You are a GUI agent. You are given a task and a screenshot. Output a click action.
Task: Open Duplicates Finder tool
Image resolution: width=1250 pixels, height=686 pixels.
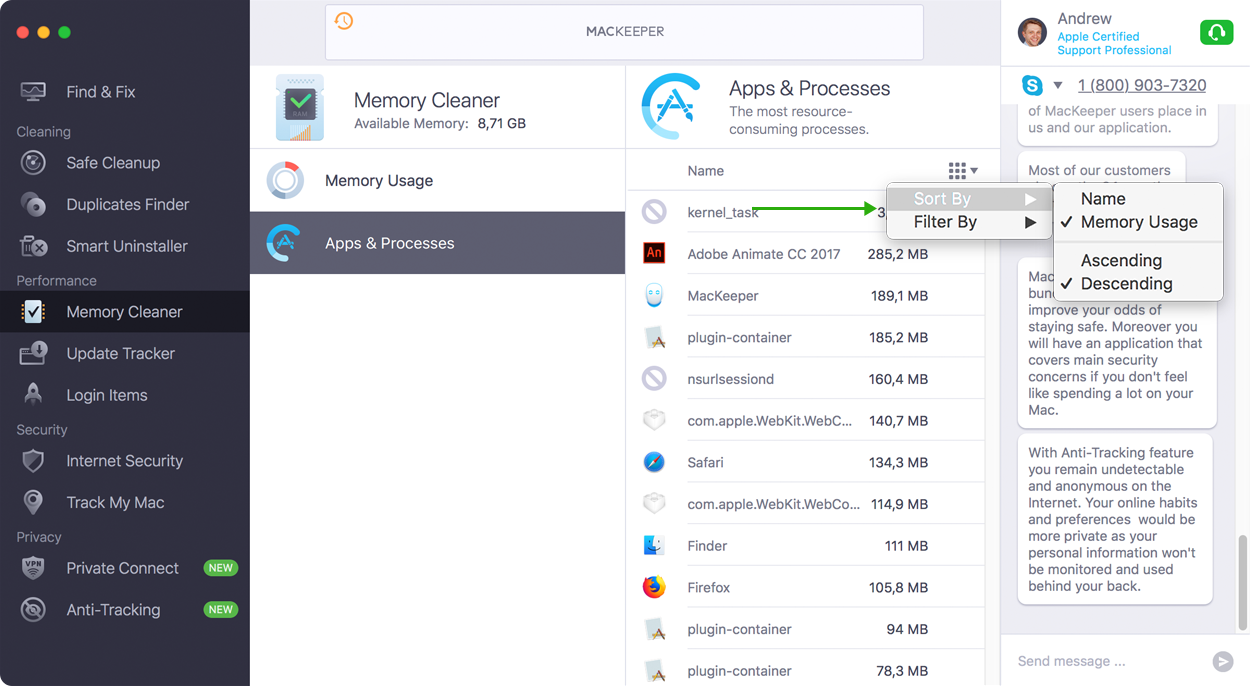tap(127, 205)
